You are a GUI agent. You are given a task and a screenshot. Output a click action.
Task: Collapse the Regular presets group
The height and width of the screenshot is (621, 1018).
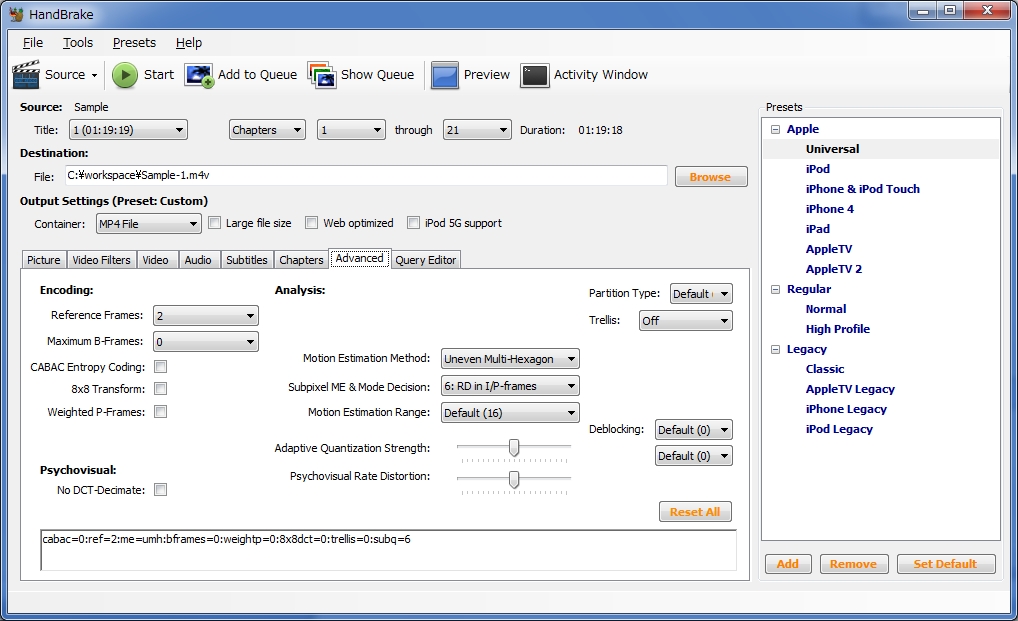[x=775, y=289]
